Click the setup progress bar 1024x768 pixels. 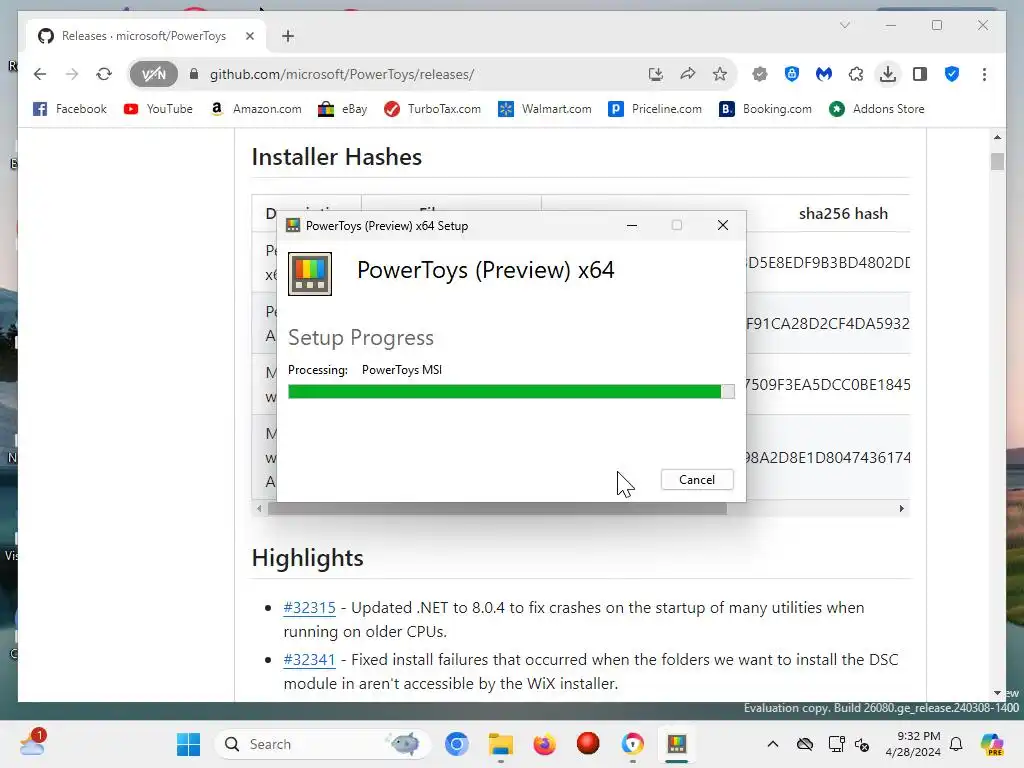(511, 391)
